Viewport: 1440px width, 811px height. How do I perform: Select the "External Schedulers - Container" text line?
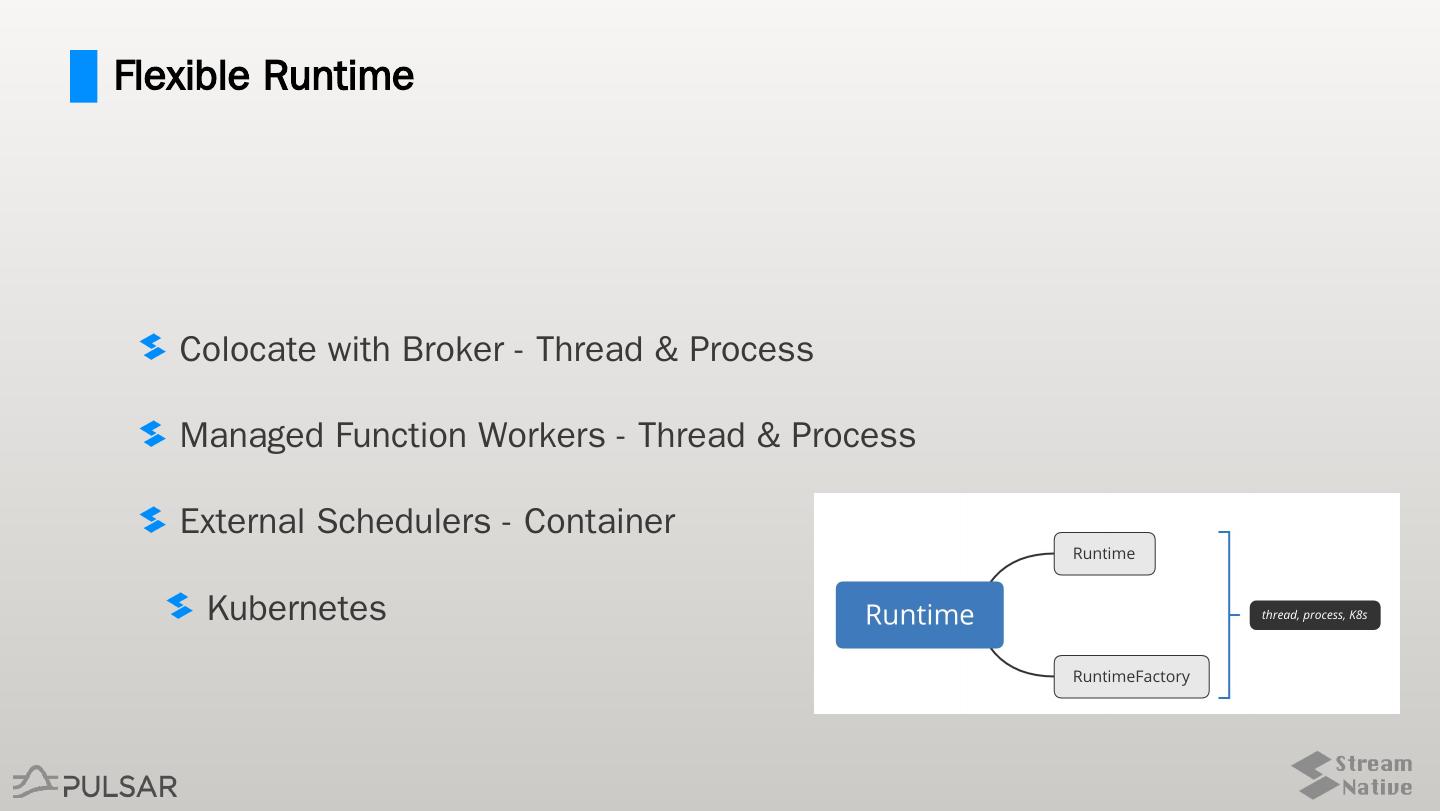[427, 521]
